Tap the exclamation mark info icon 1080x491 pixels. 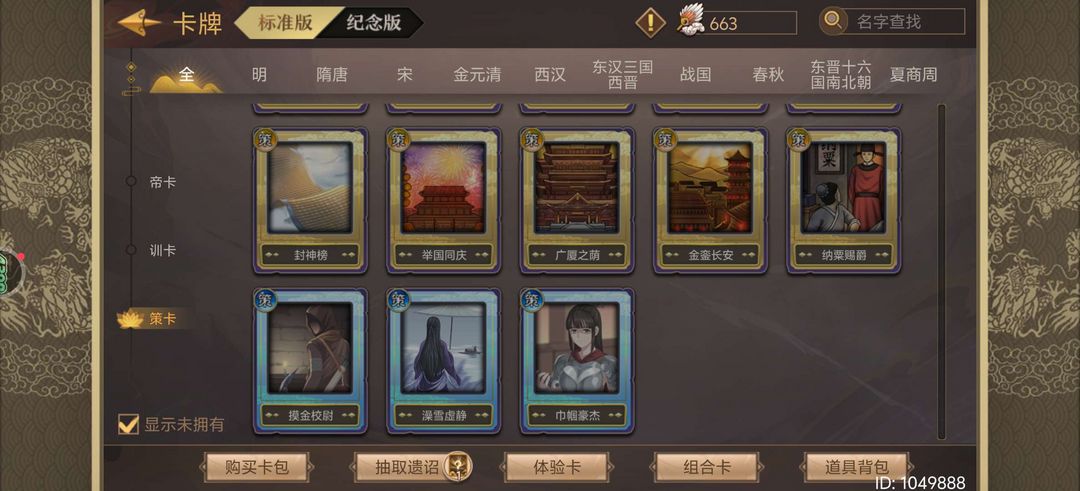click(650, 23)
